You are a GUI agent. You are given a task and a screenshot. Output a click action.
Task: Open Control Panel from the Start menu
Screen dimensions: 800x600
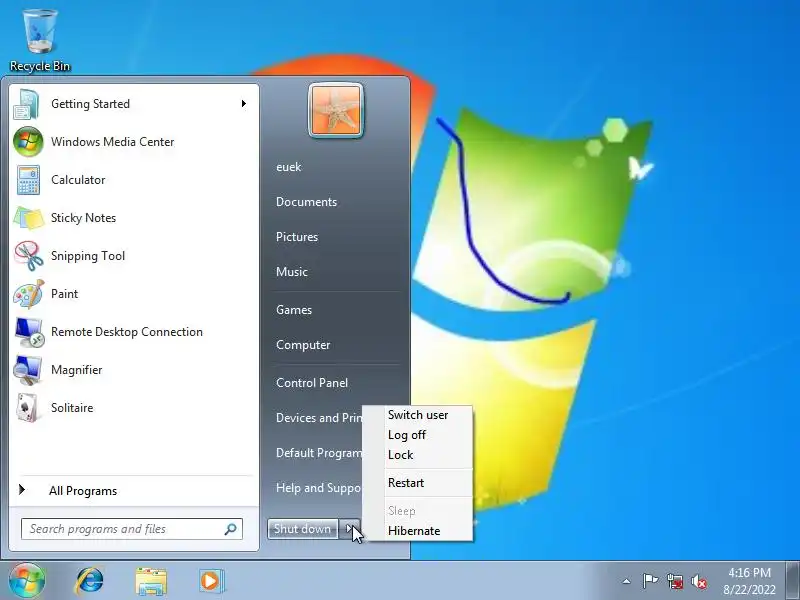coord(312,383)
